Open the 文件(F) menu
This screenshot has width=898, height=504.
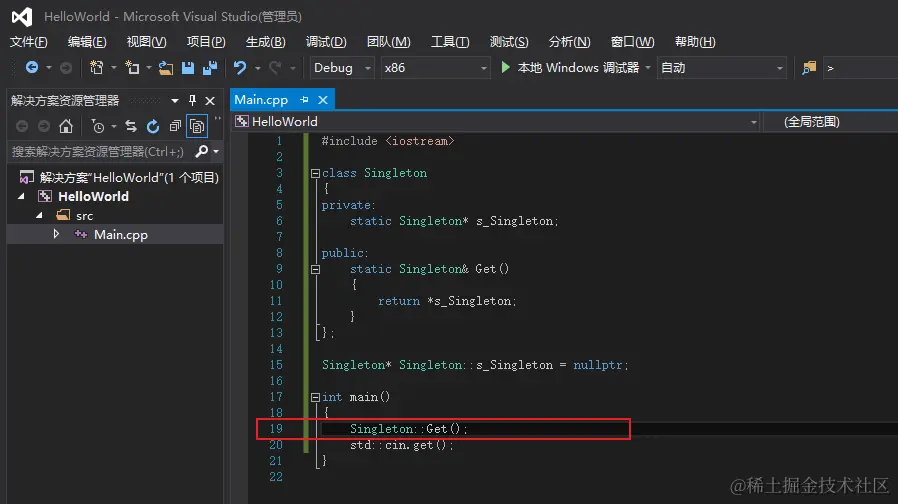tap(28, 42)
